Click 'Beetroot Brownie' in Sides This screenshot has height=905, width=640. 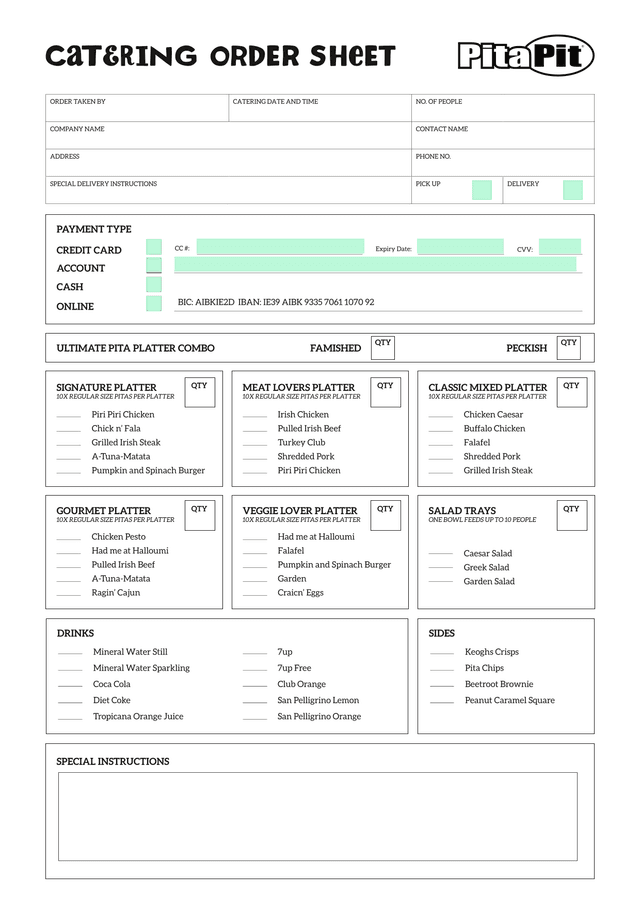click(499, 684)
